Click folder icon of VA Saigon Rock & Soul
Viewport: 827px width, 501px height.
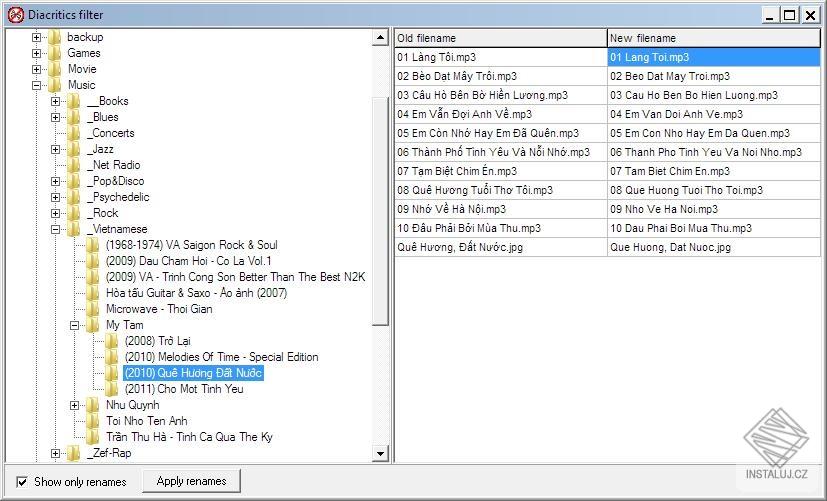pyautogui.click(x=93, y=245)
